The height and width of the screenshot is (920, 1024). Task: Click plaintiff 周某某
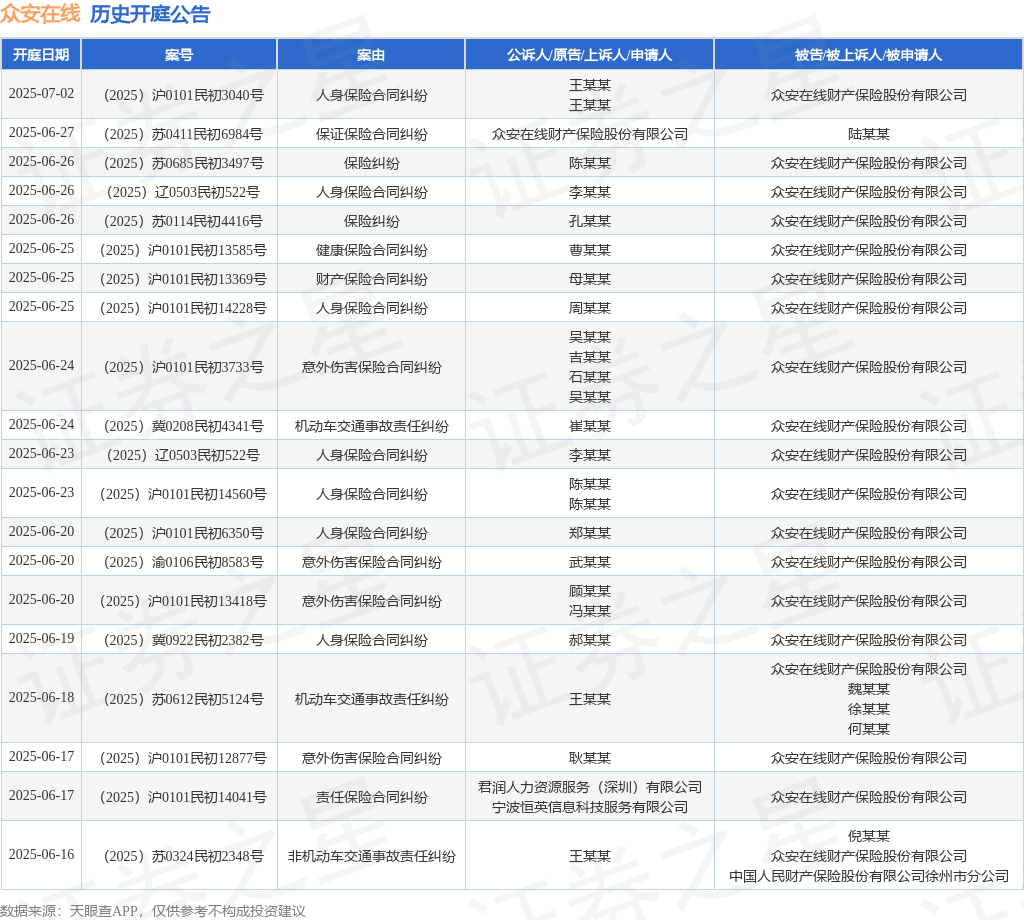[x=590, y=308]
